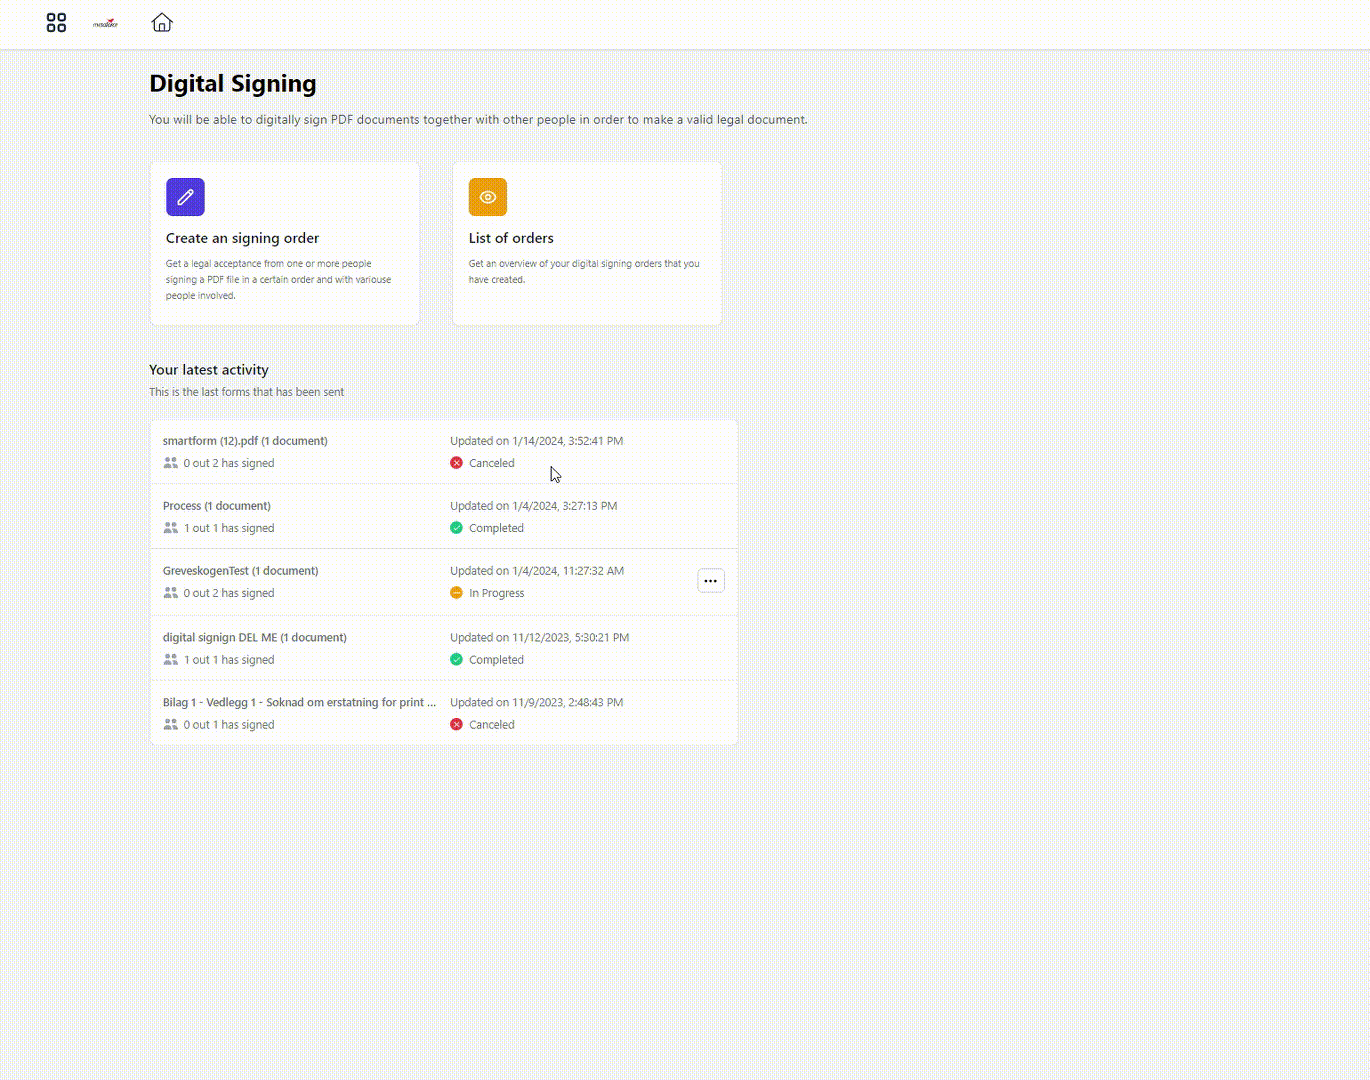Open smartform (12).pdf activity entry

[245, 441]
